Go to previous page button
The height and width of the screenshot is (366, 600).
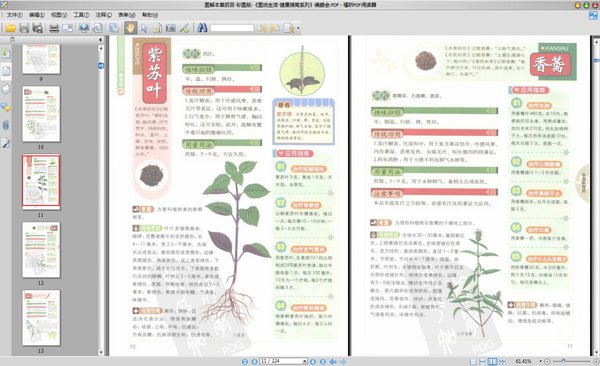(254, 361)
